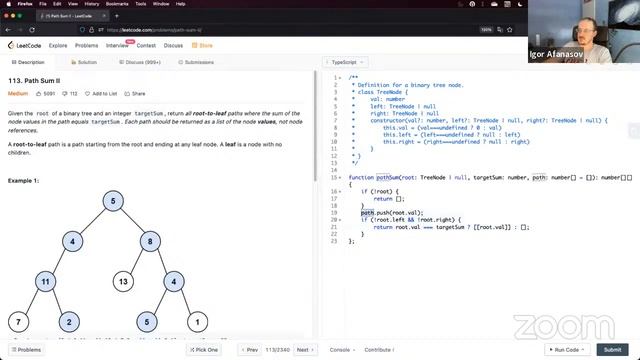
Task: Click the title '113. Path Sum II'
Action: tap(34, 81)
